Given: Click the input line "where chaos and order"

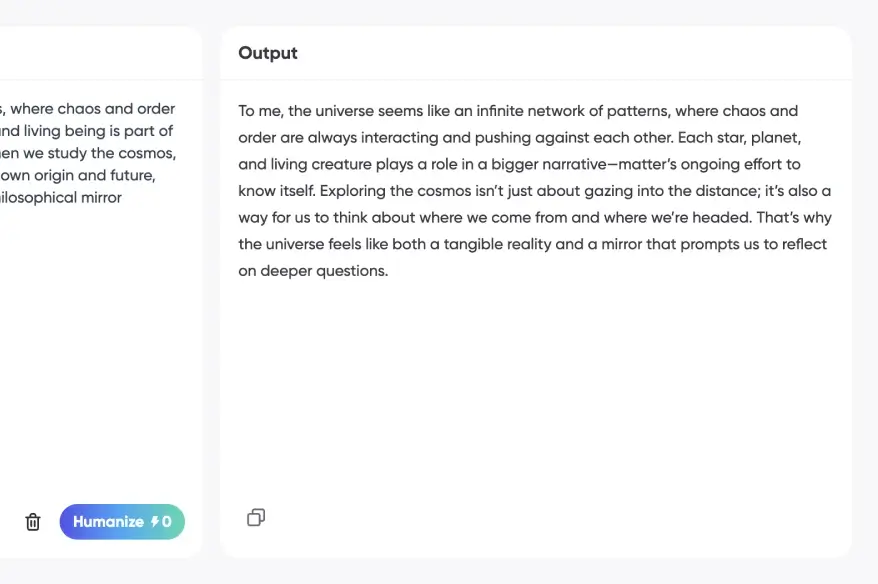Looking at the screenshot, I should point(94,109).
